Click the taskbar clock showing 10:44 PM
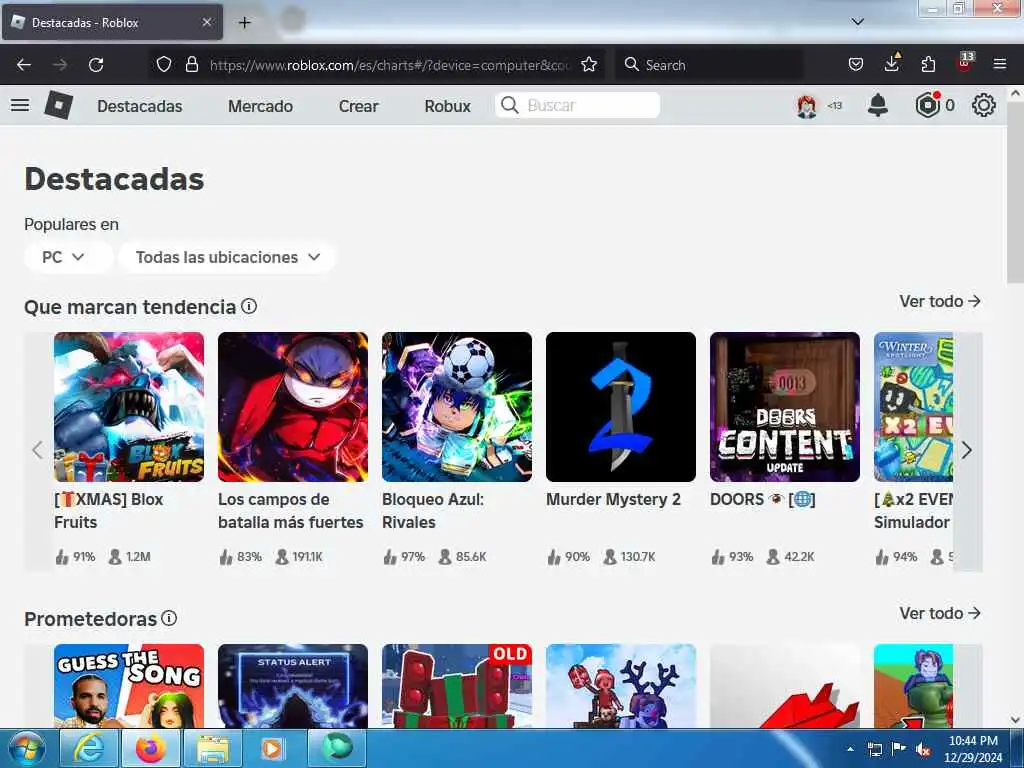Screen dimensions: 1024x768 tap(973, 749)
